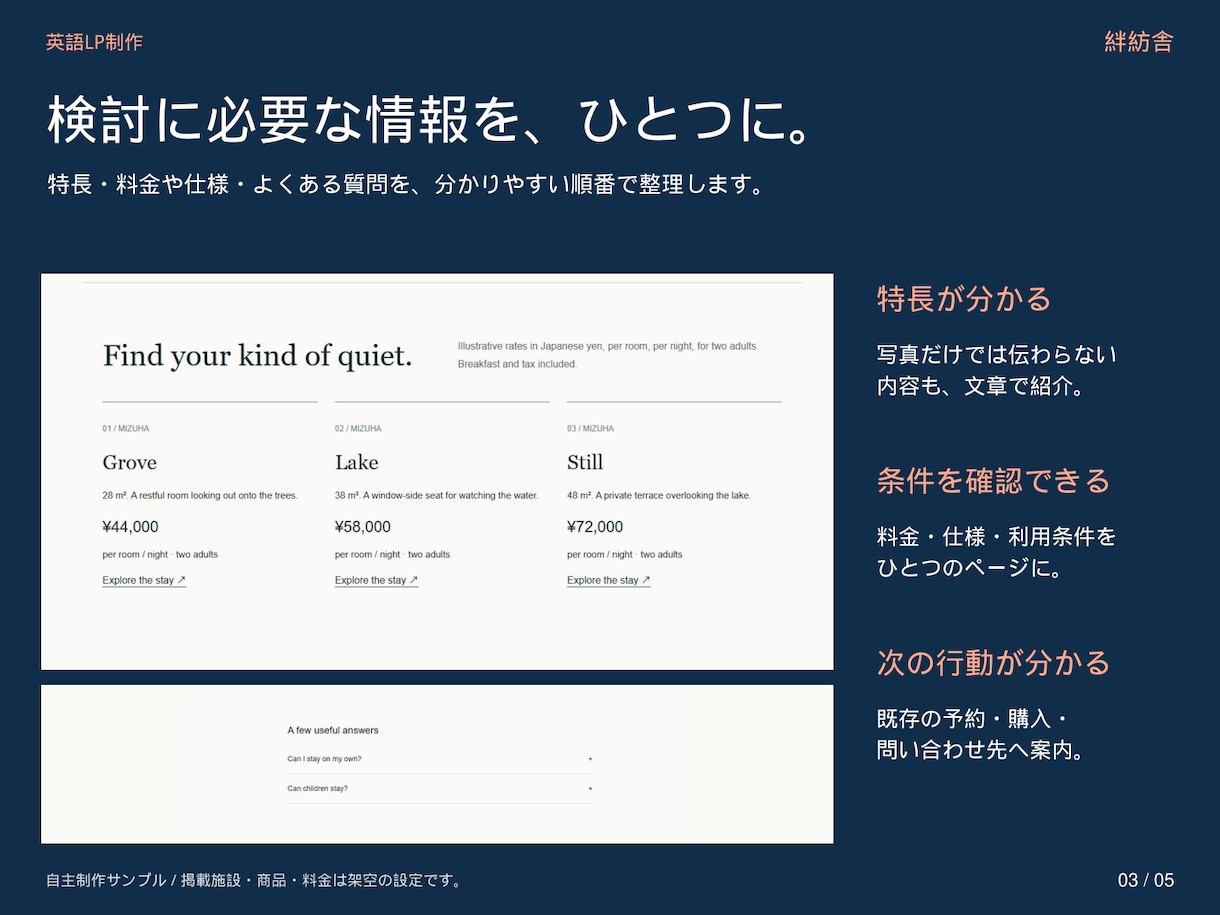Click the '英語LP制作' label at top left

pos(94,42)
